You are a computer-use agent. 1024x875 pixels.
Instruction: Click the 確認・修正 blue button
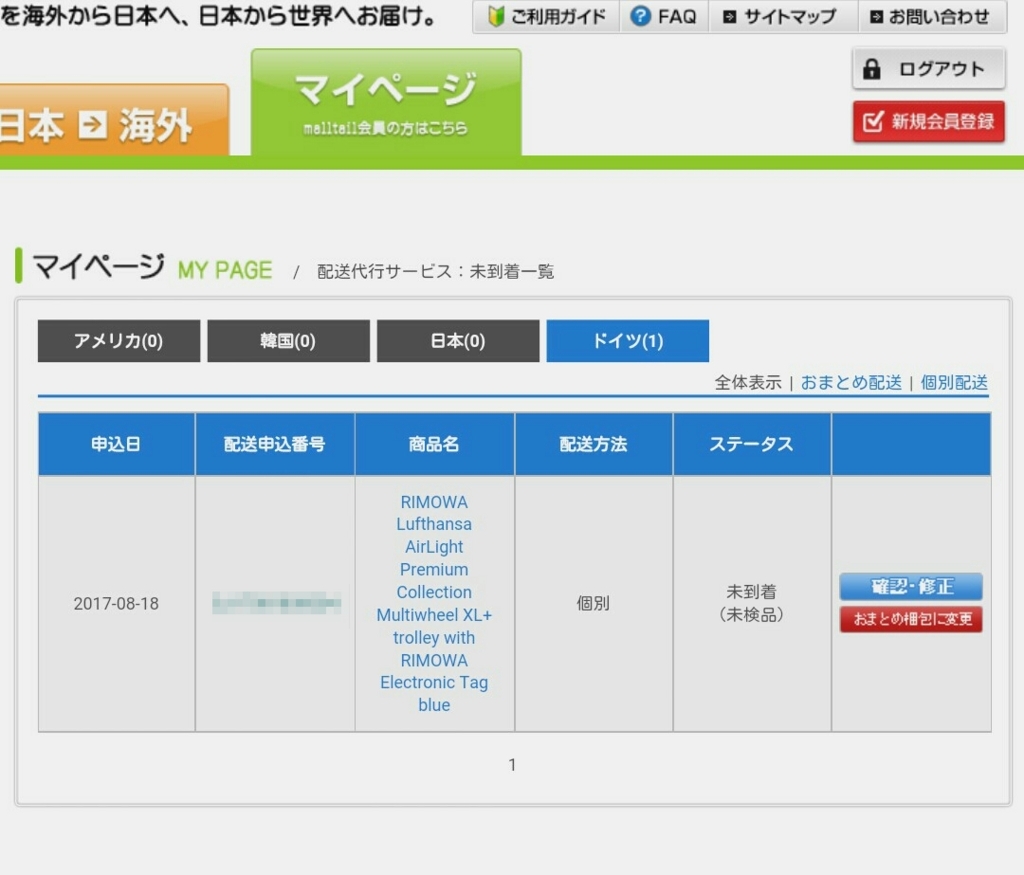(x=911, y=586)
